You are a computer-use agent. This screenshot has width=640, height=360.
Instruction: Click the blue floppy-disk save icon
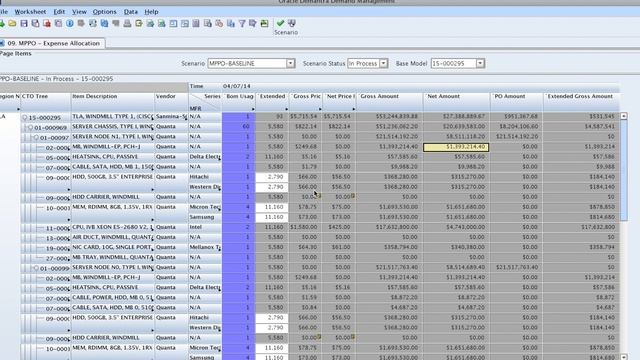tap(24, 23)
